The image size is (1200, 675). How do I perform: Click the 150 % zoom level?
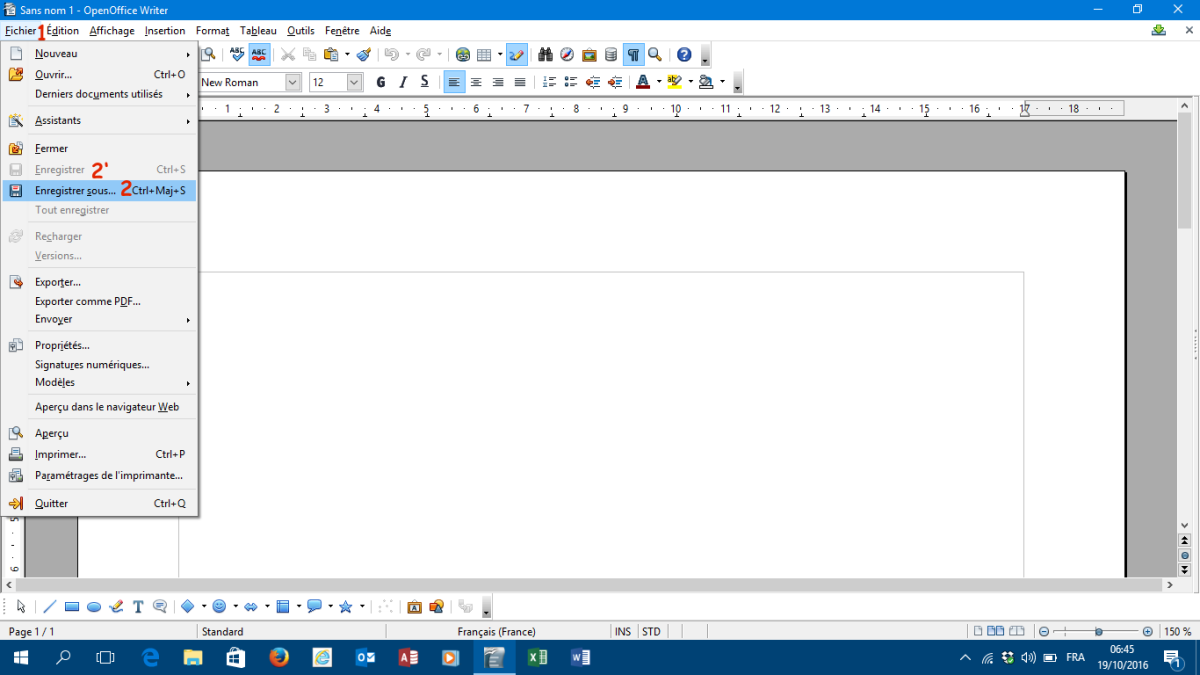(1178, 632)
